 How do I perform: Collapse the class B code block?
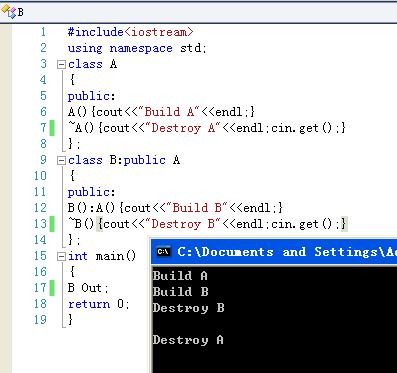click(x=61, y=161)
